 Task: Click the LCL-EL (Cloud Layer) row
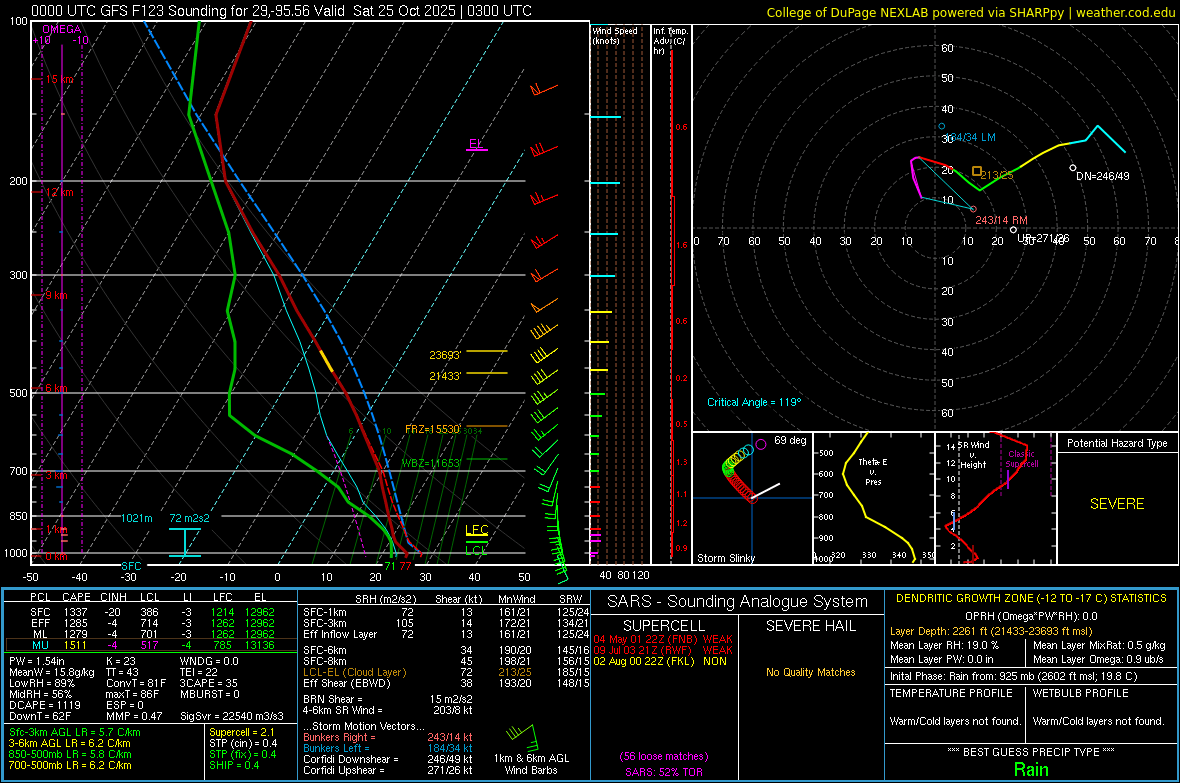(446, 672)
